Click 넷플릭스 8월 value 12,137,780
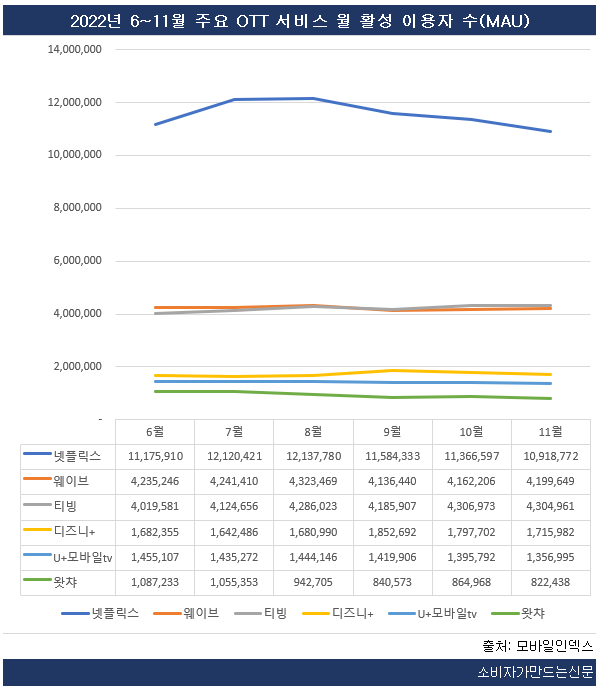 [313, 457]
